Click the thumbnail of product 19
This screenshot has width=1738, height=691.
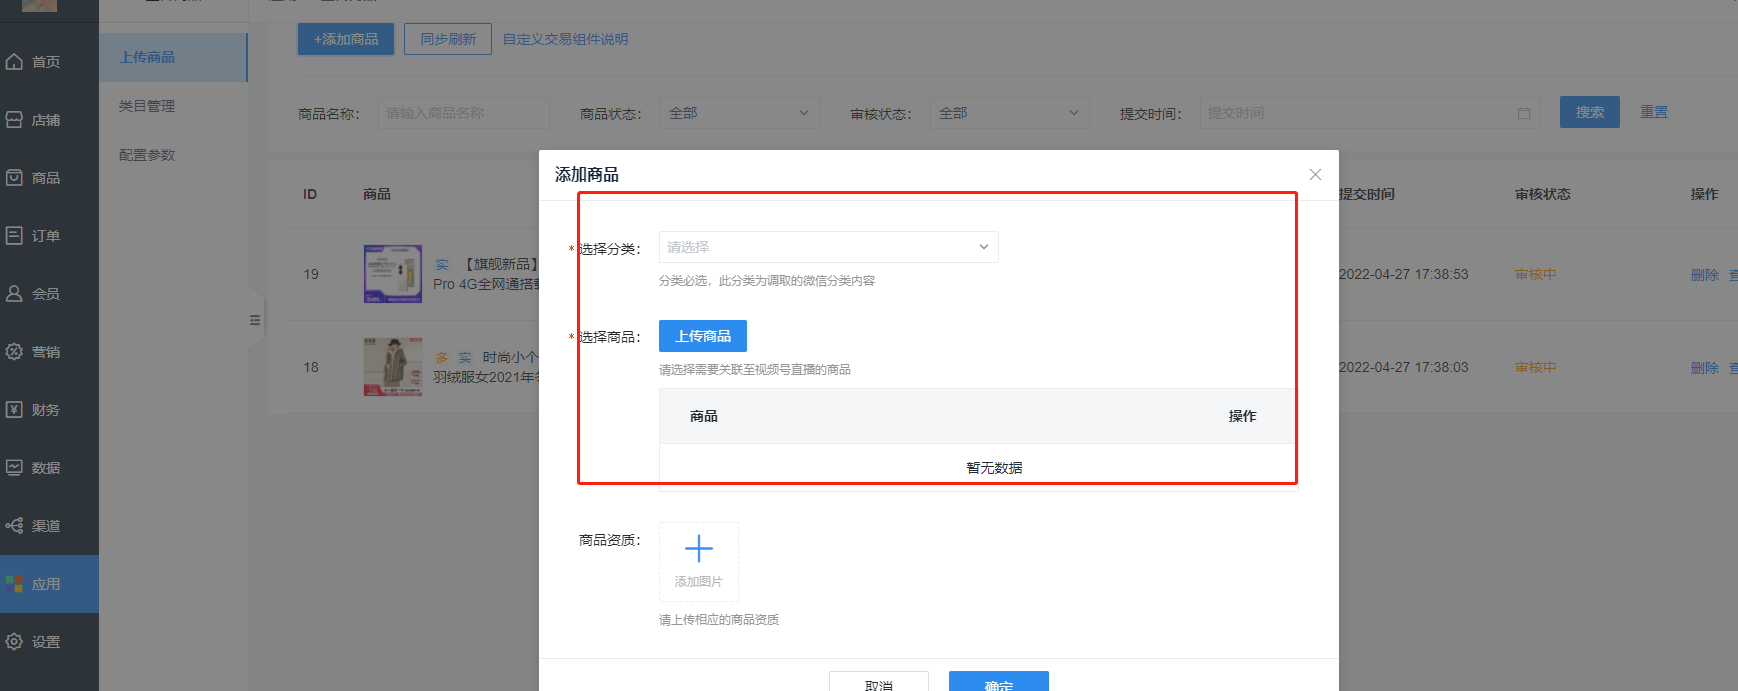pyautogui.click(x=393, y=274)
